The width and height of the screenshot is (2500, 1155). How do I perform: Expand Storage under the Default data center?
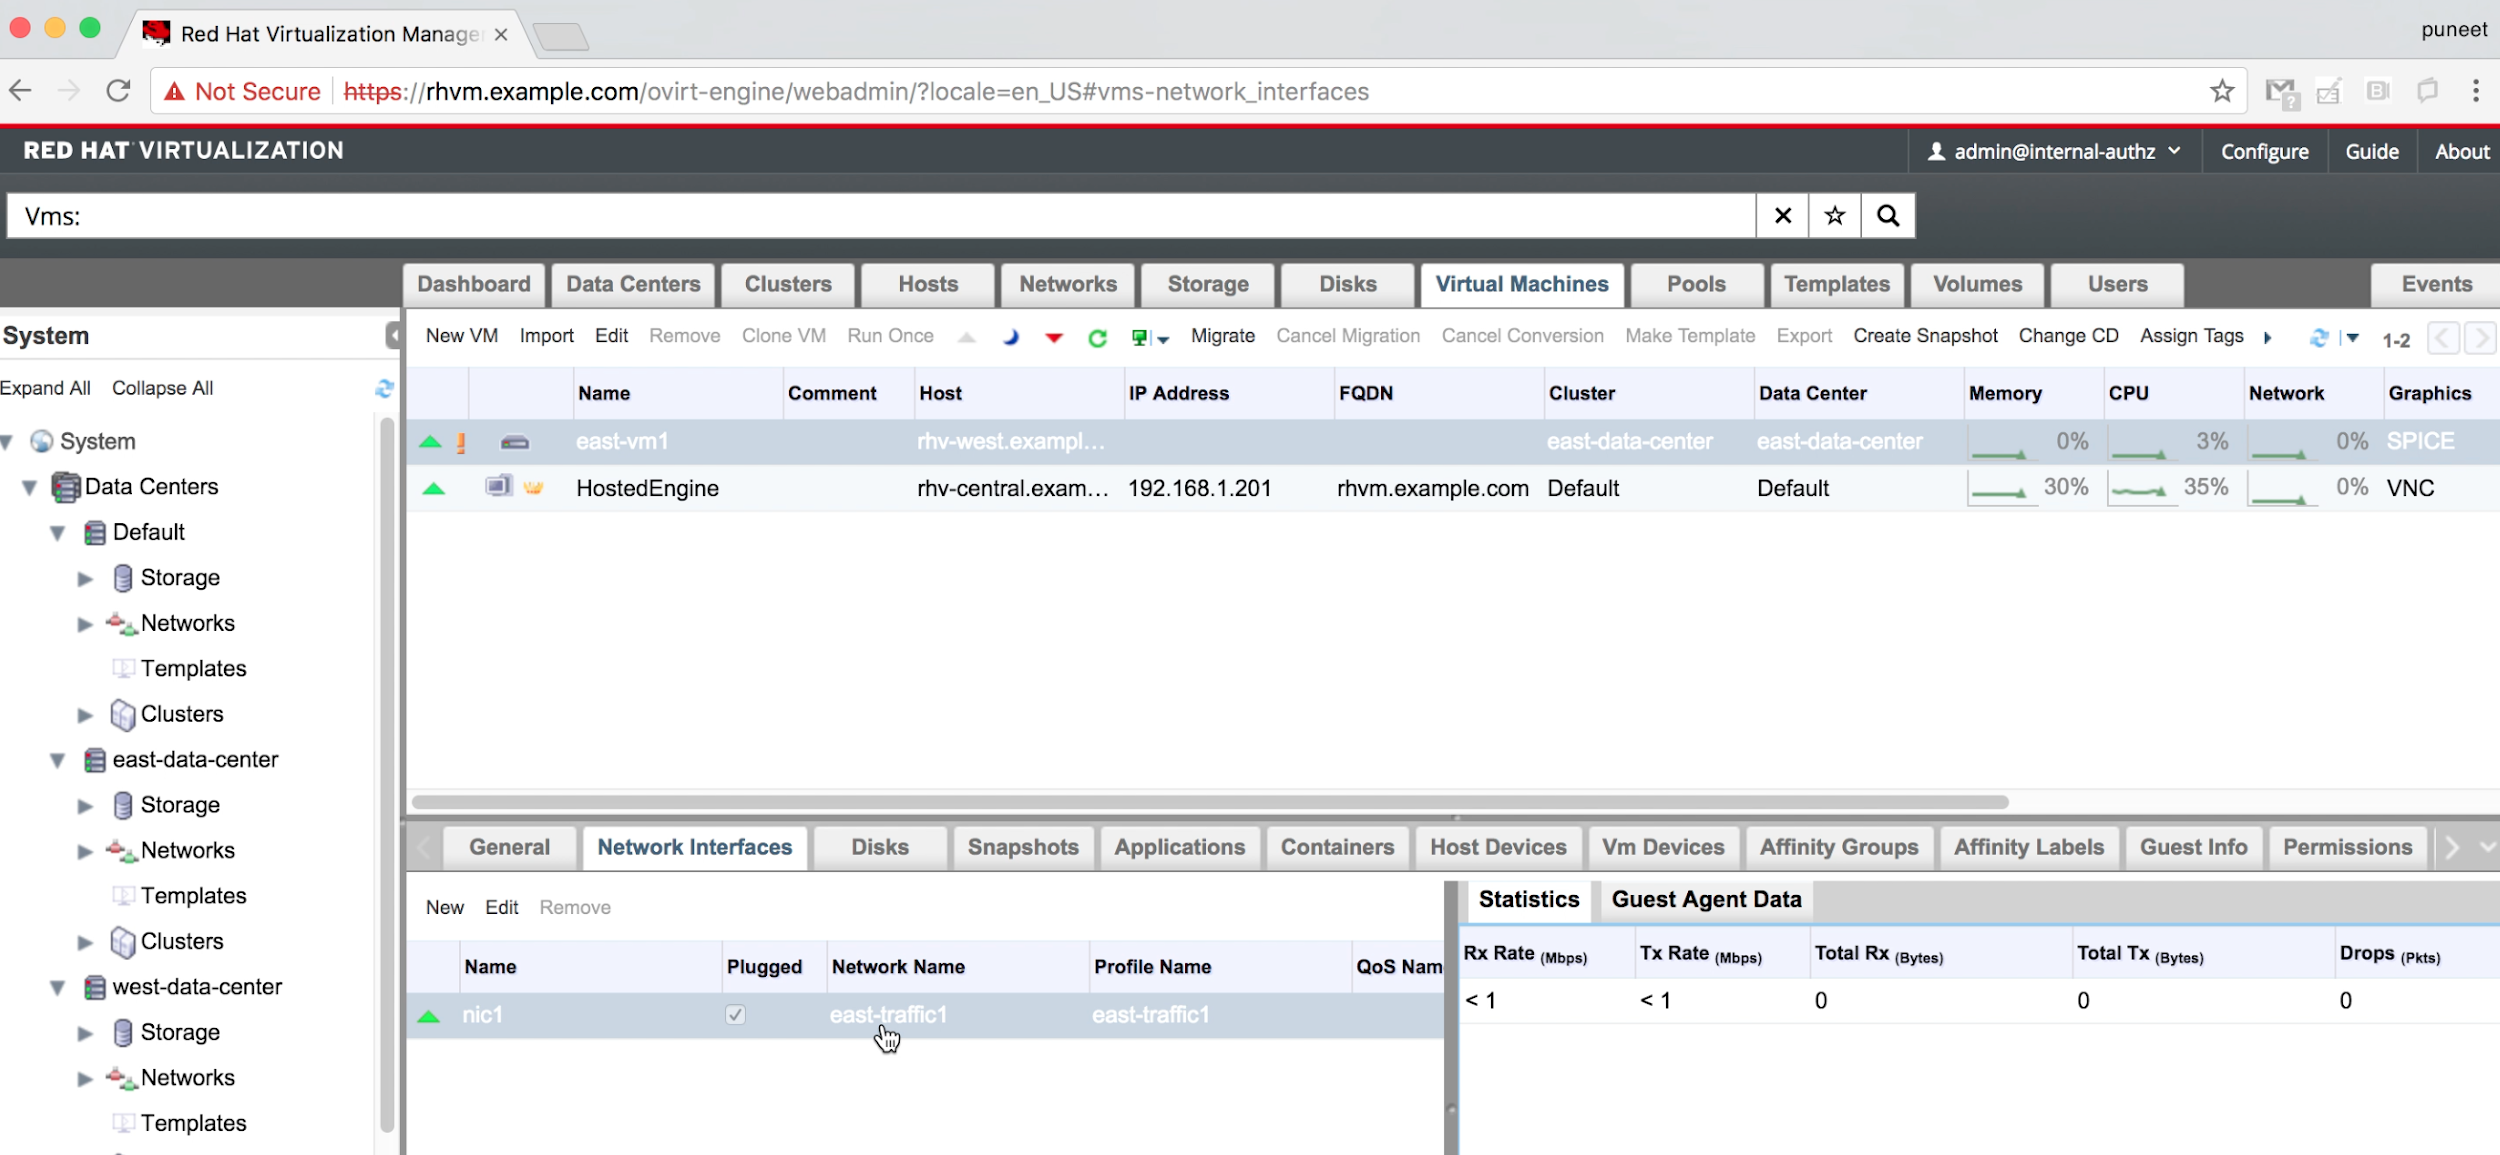pos(85,579)
